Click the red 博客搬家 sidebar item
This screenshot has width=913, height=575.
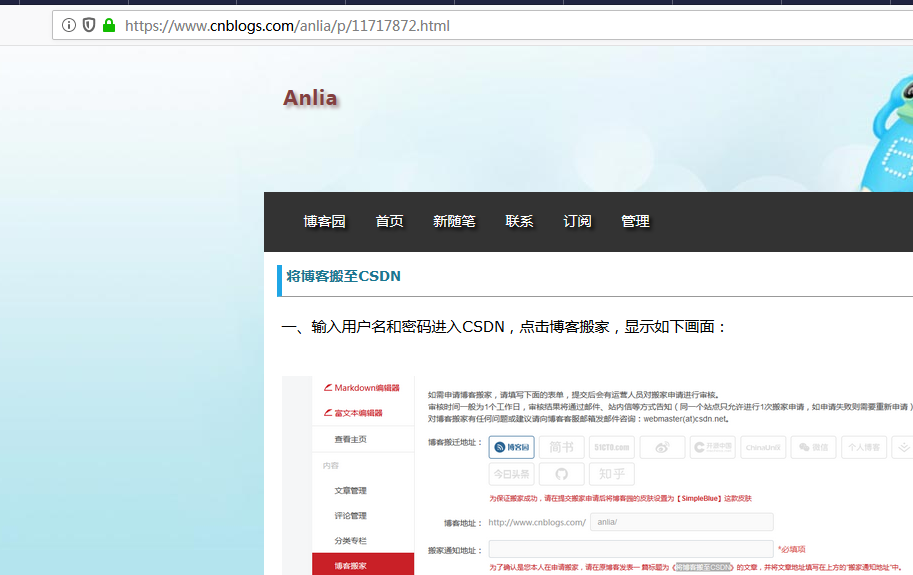click(x=363, y=565)
